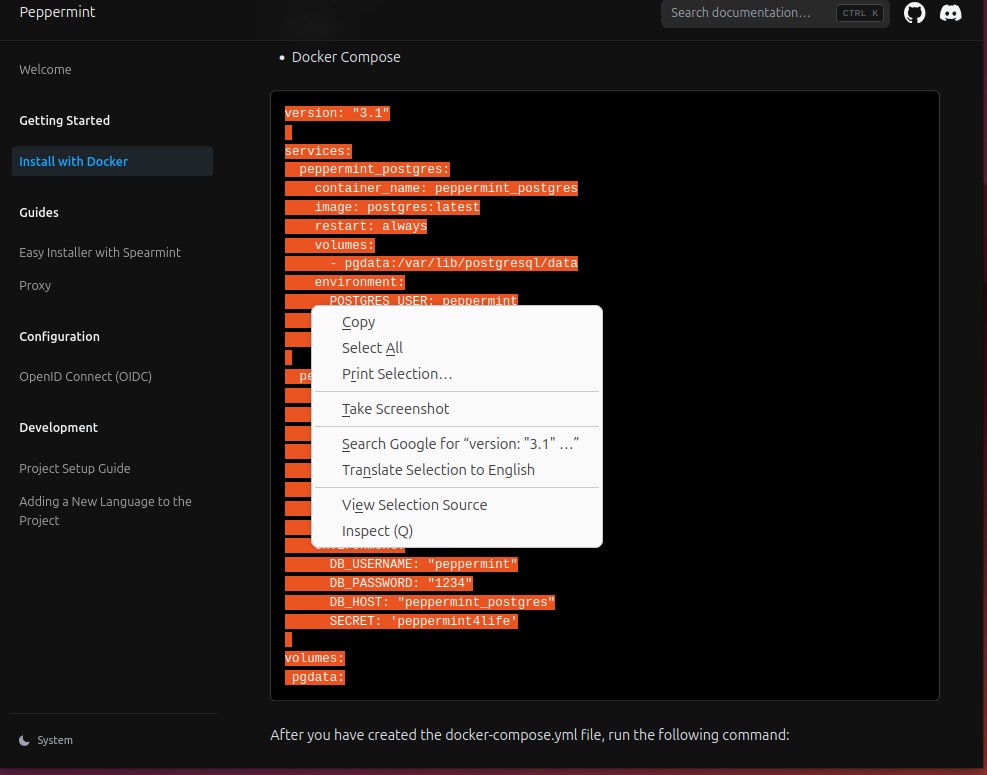Open Easy Installer with Spearmint guide

100,252
